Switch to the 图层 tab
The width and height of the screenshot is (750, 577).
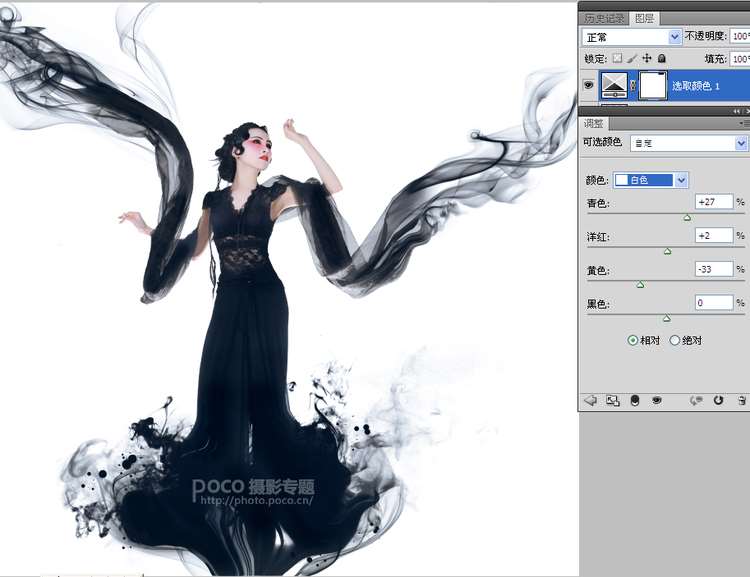pos(645,17)
